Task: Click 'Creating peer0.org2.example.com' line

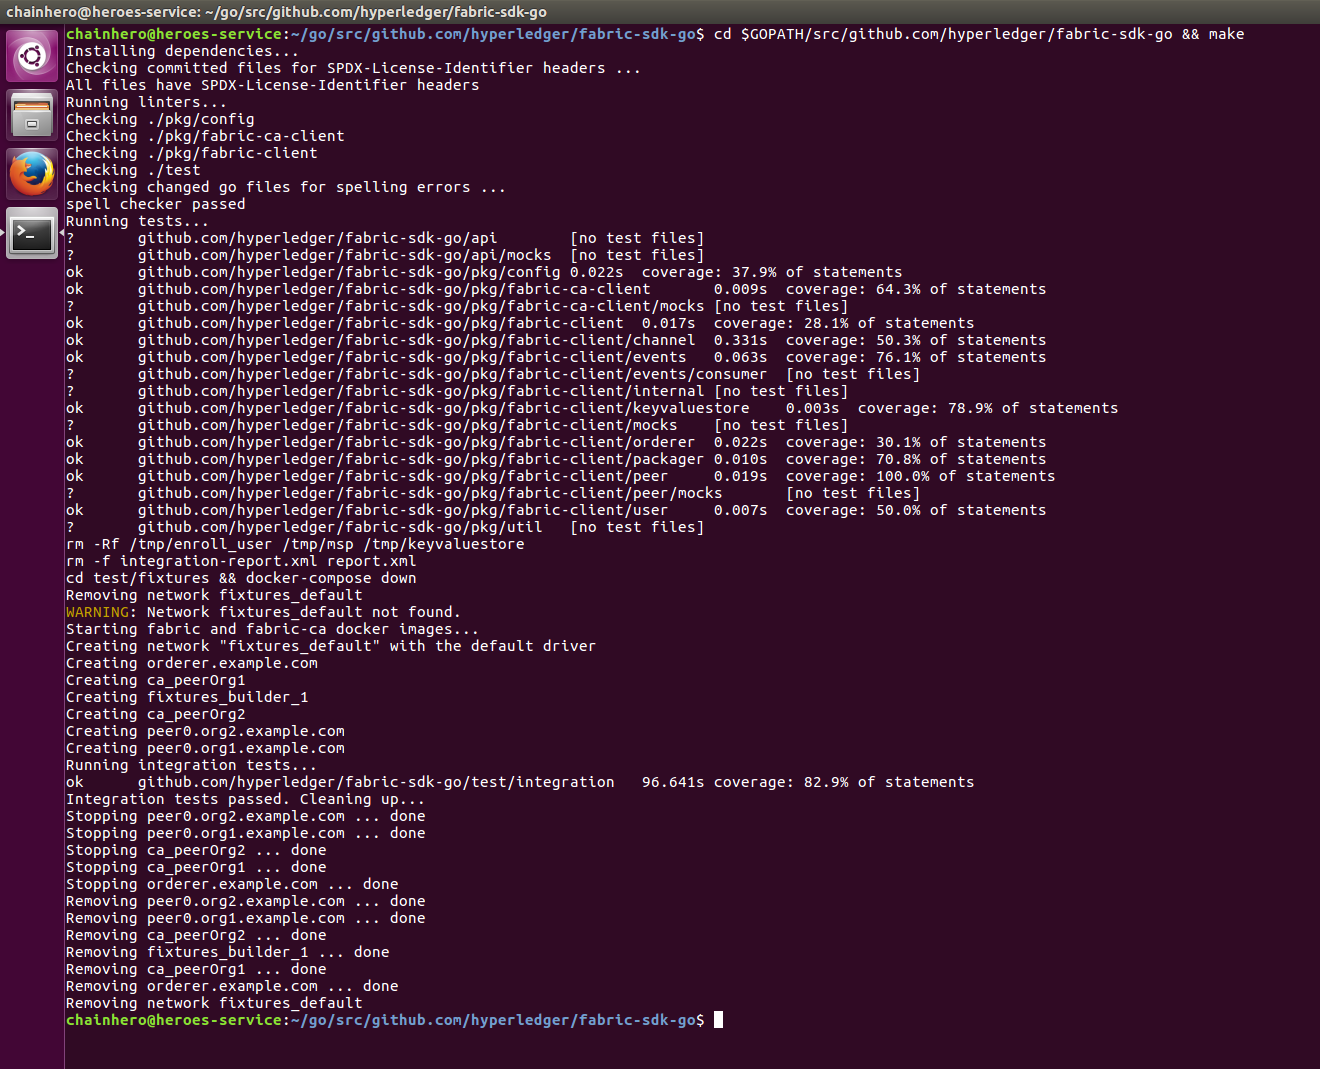Action: 205,731
